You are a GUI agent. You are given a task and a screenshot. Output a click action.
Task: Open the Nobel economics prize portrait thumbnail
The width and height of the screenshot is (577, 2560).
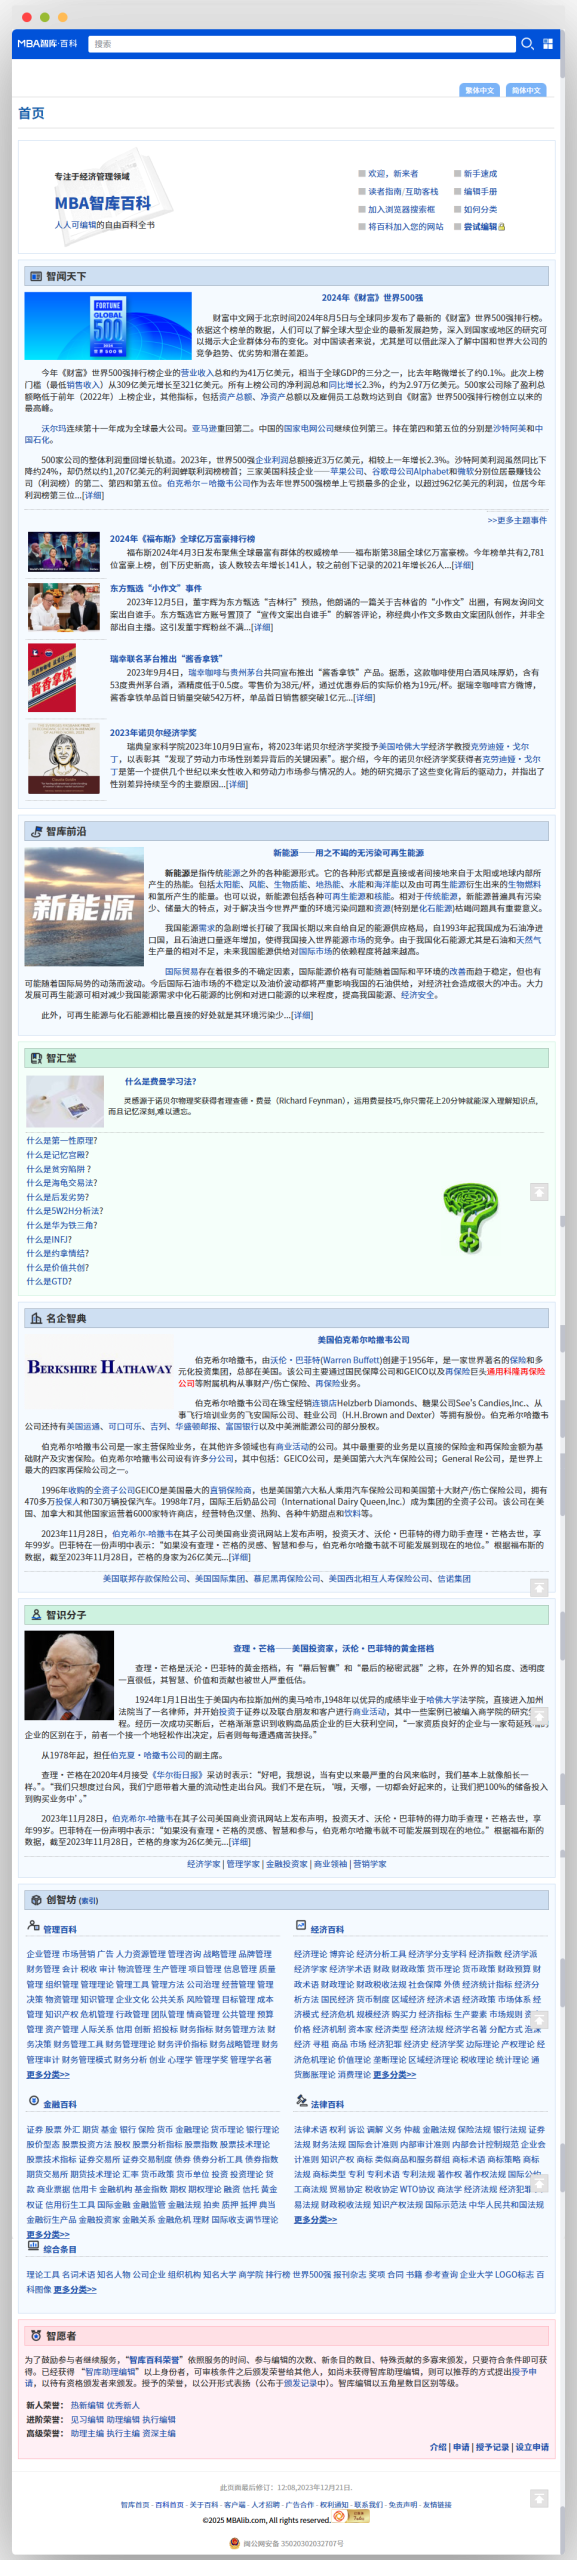[x=64, y=758]
